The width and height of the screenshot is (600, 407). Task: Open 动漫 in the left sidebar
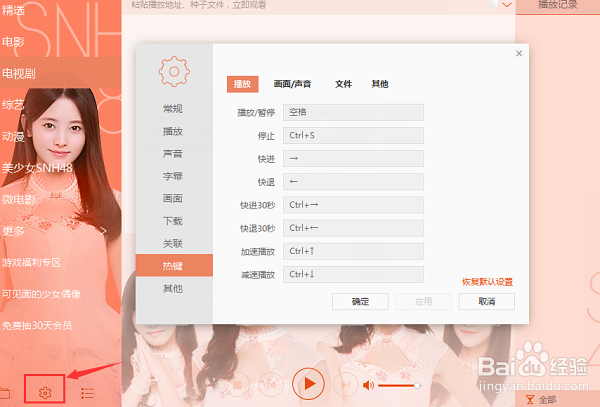coord(13,136)
